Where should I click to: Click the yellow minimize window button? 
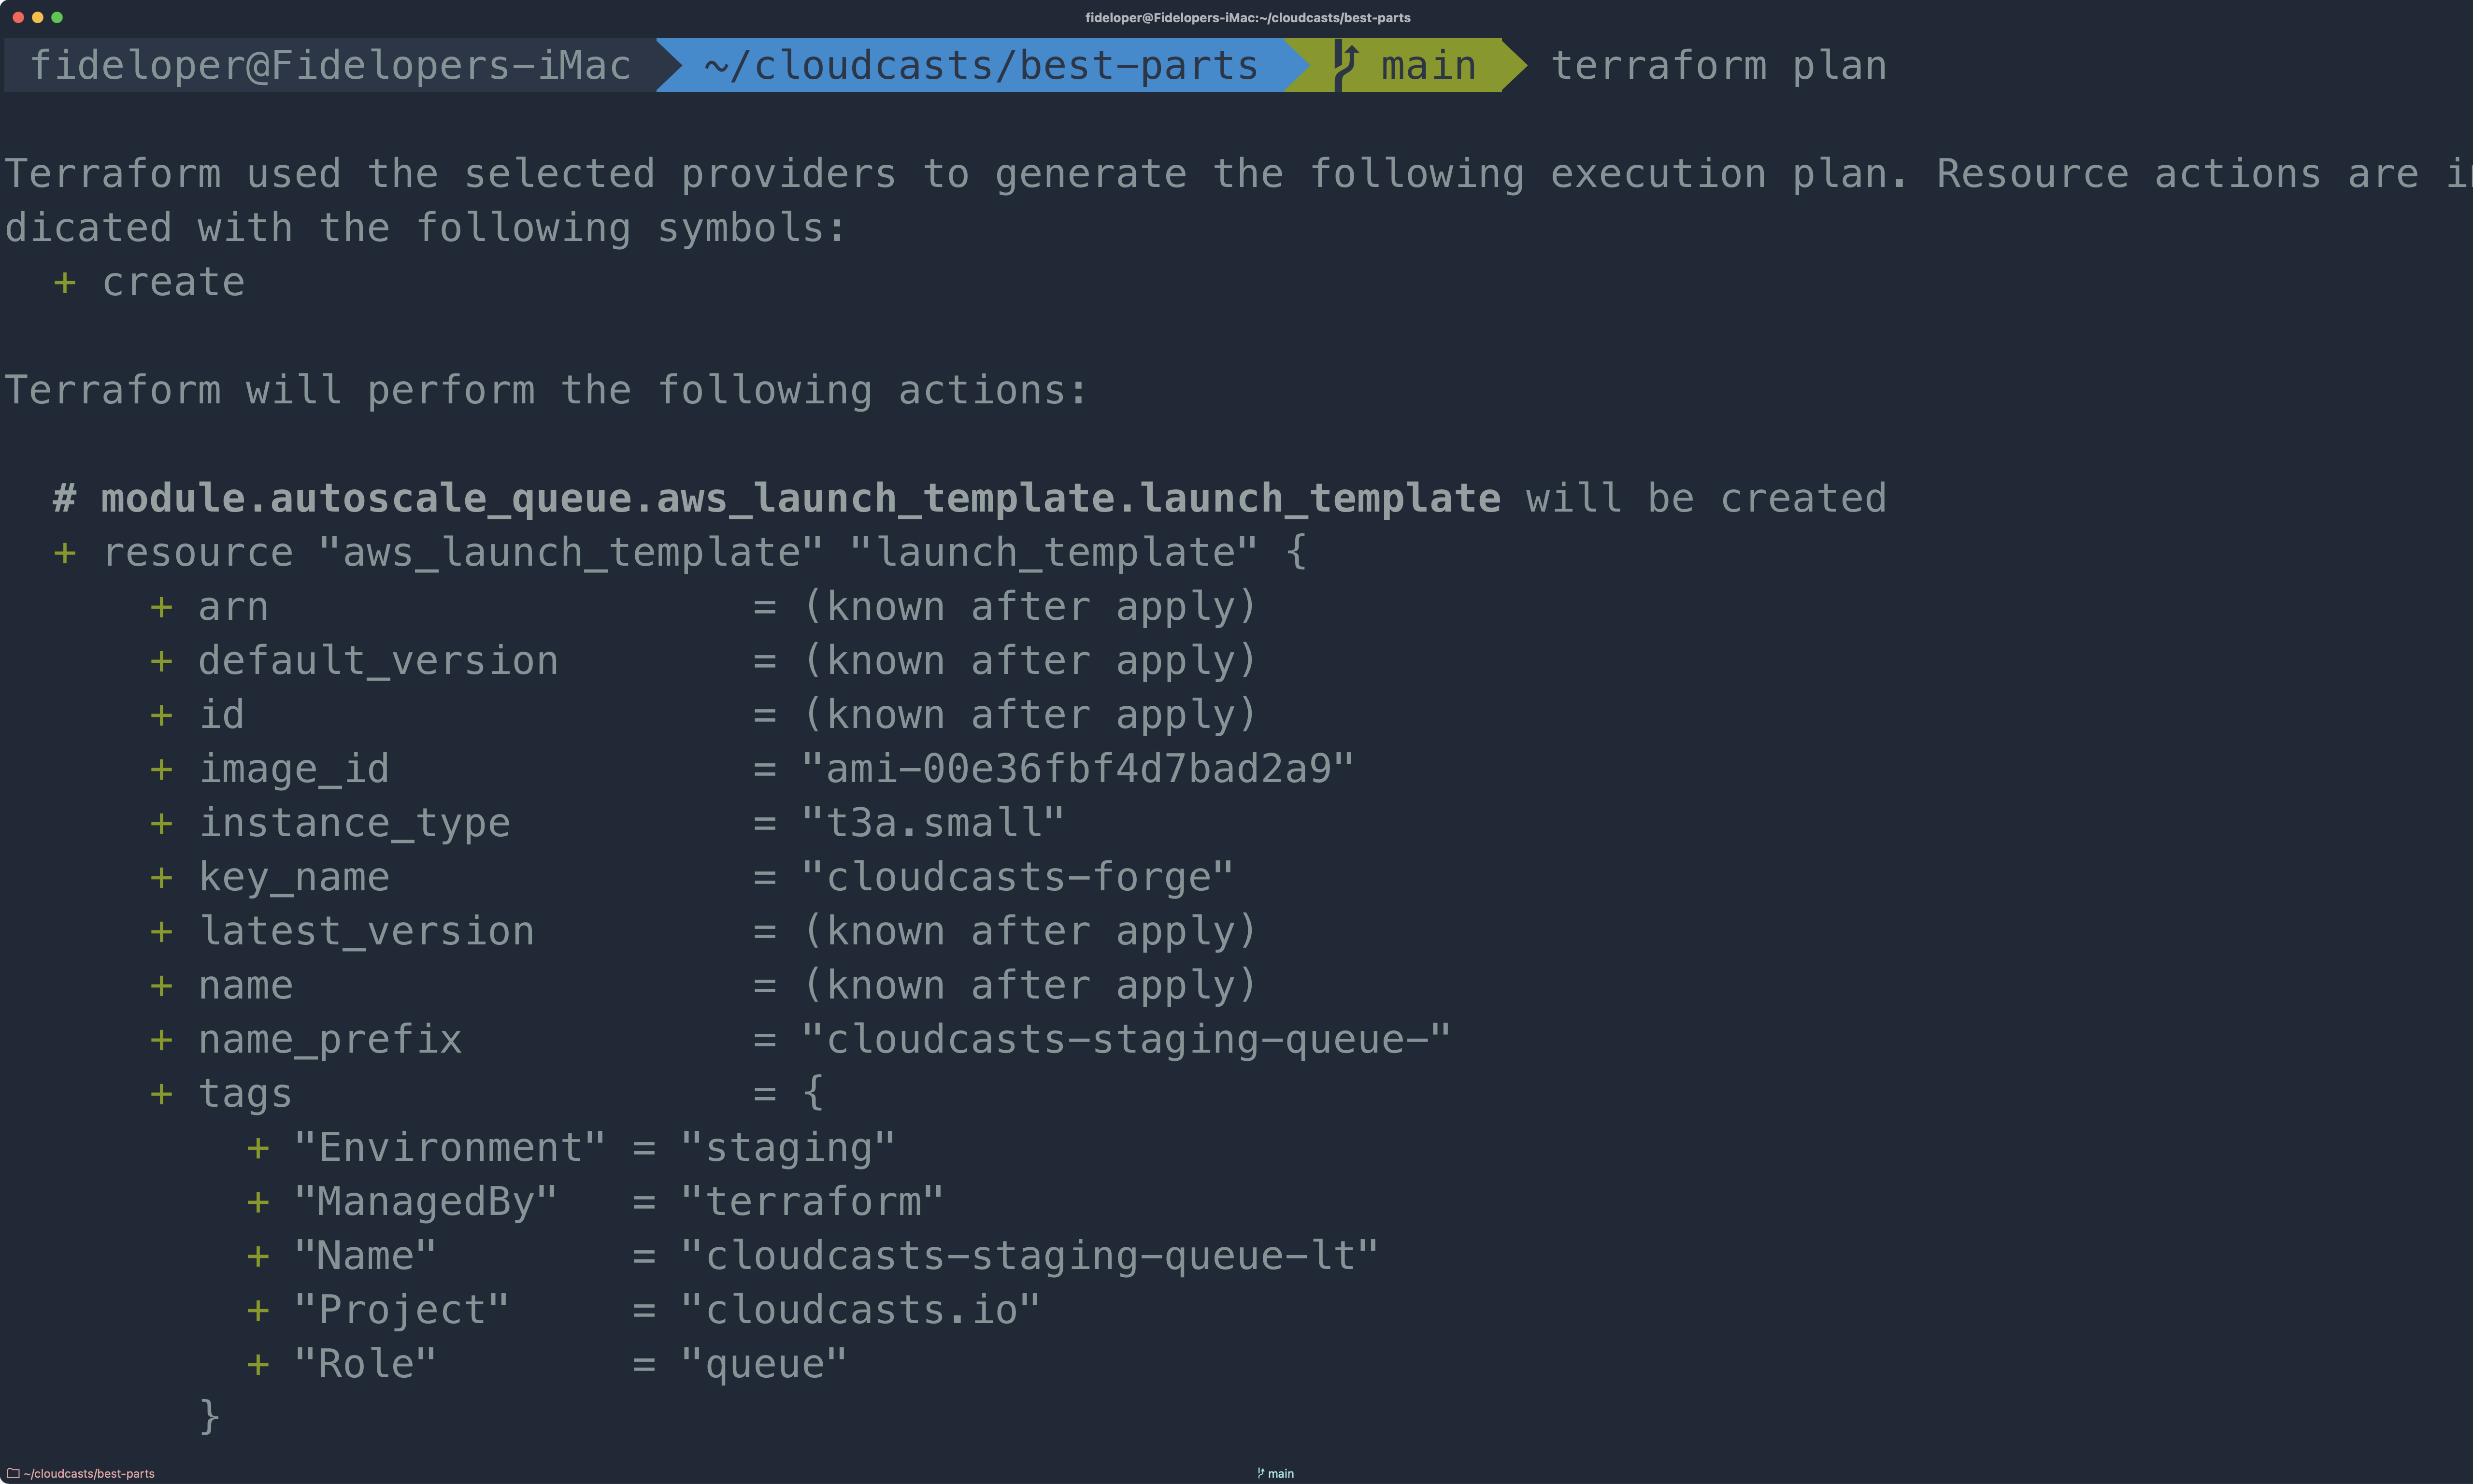pos(37,17)
